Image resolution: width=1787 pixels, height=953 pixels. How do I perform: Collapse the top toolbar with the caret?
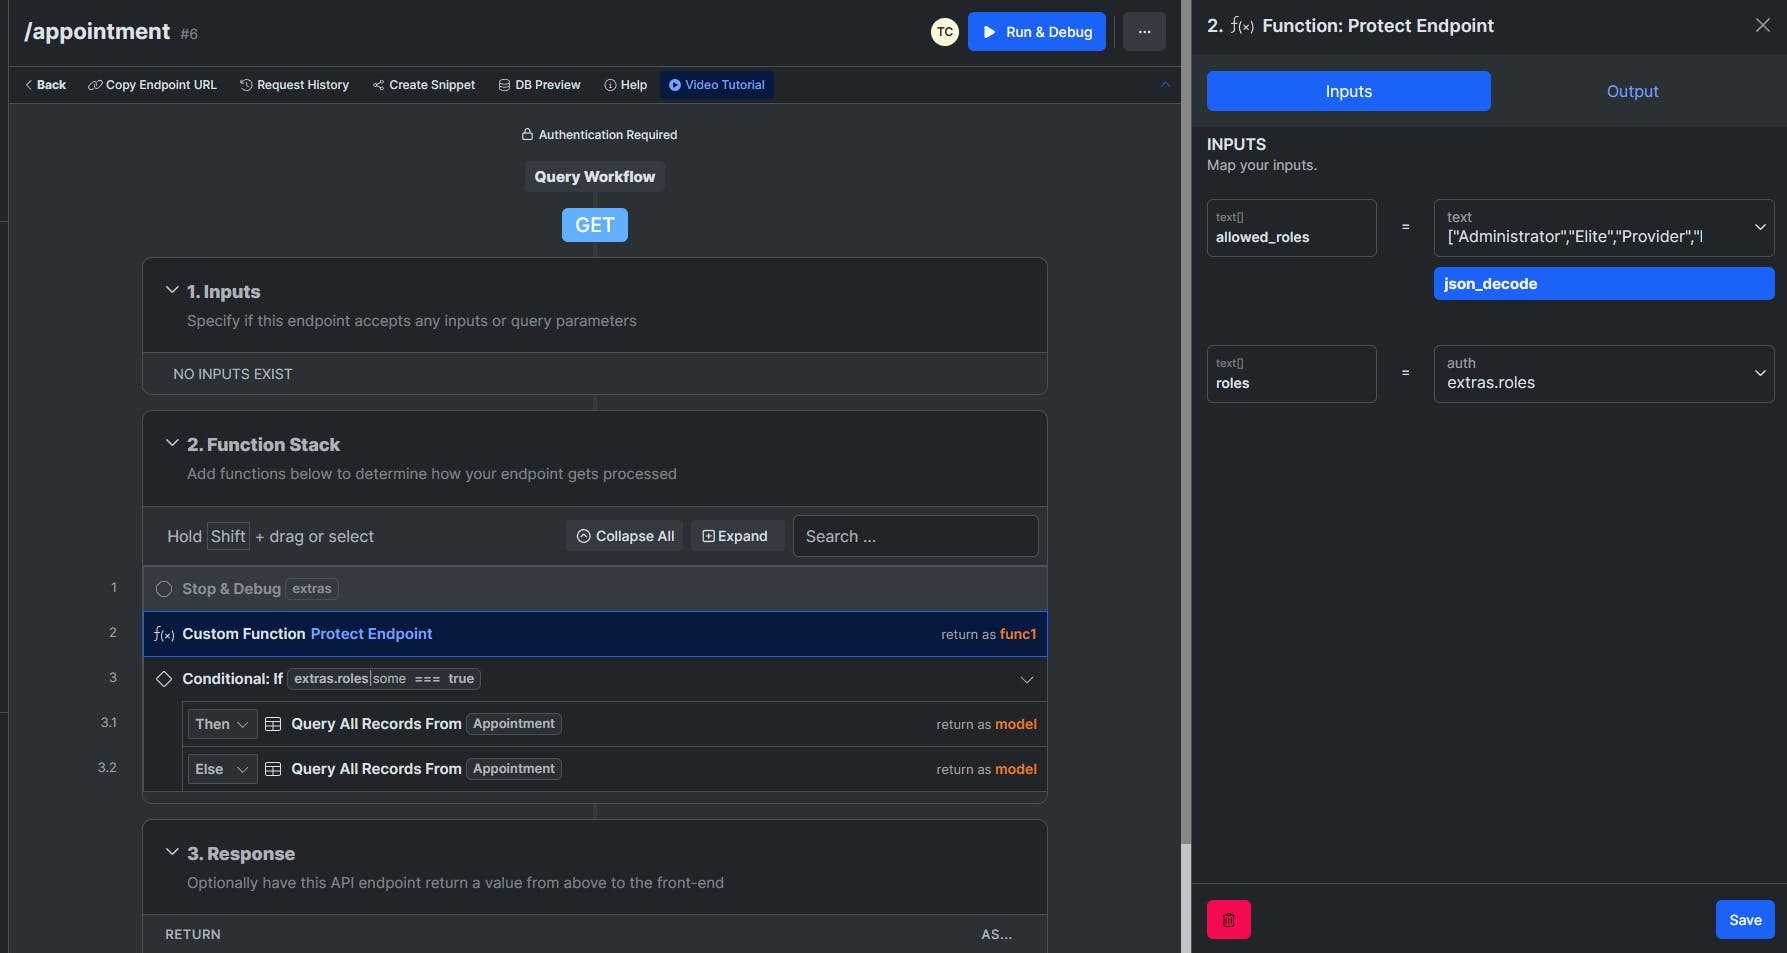point(1165,85)
